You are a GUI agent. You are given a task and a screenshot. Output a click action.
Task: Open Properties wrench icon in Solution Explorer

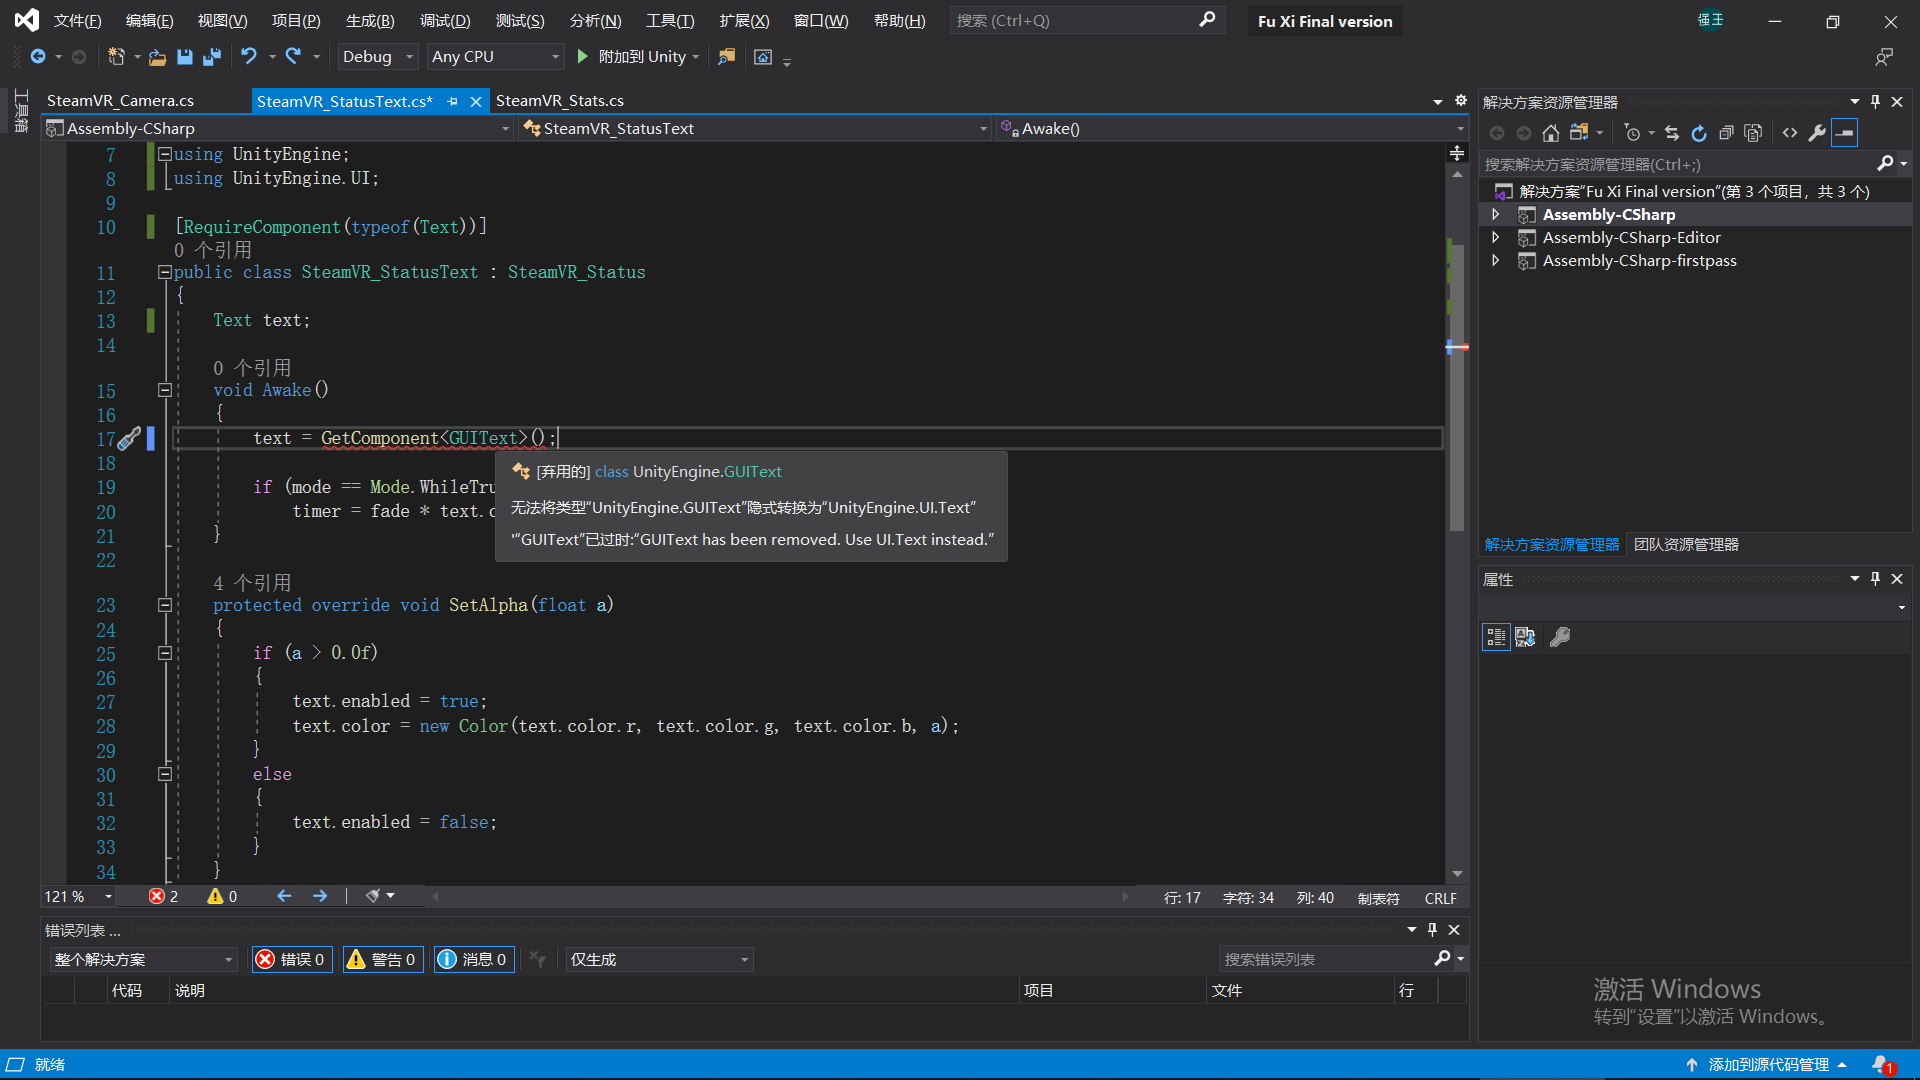1817,133
